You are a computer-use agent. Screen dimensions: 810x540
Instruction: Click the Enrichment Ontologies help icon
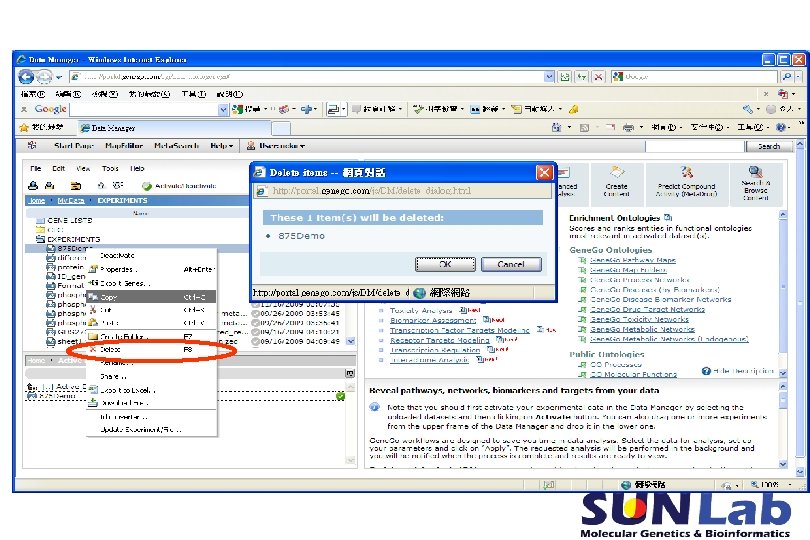667,218
